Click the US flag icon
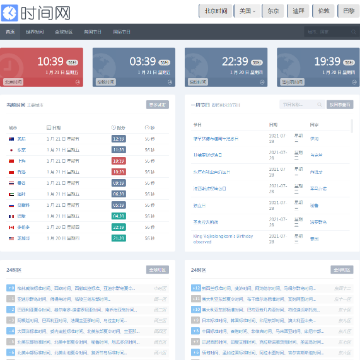Image resolution: width=360 pixels, height=360 pixels. click(11, 238)
